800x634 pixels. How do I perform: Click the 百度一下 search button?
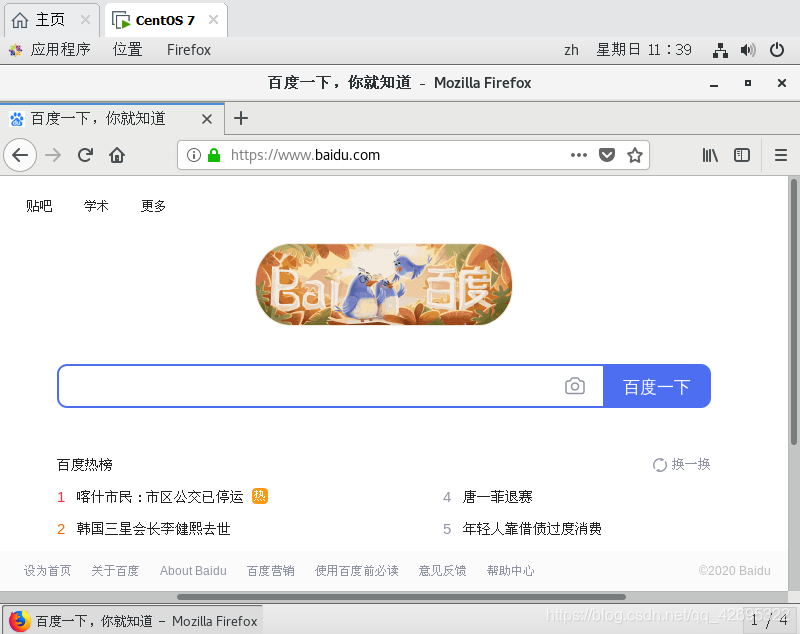(657, 386)
